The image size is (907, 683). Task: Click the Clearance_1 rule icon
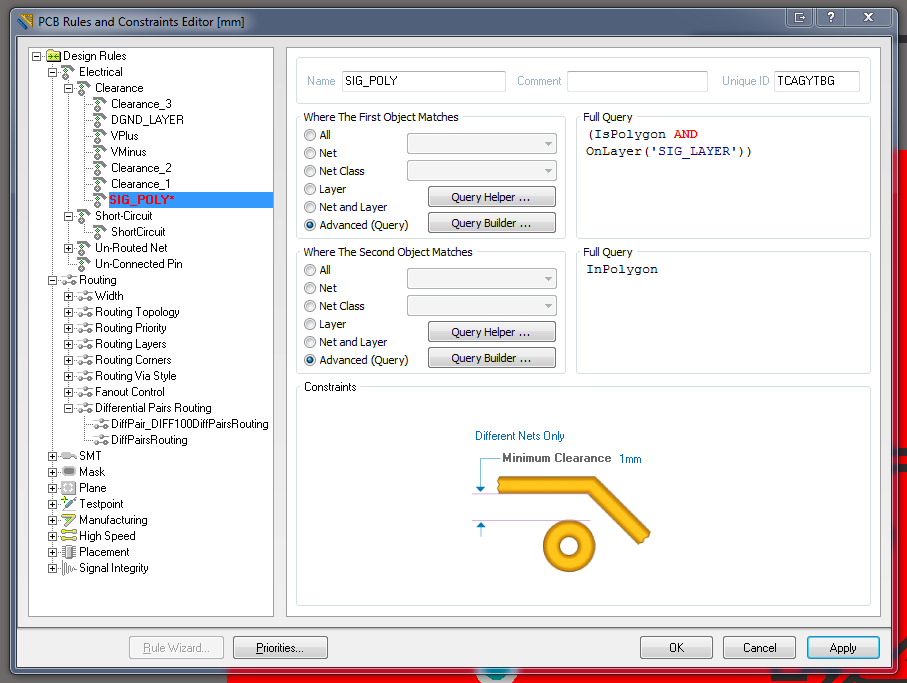[x=100, y=184]
